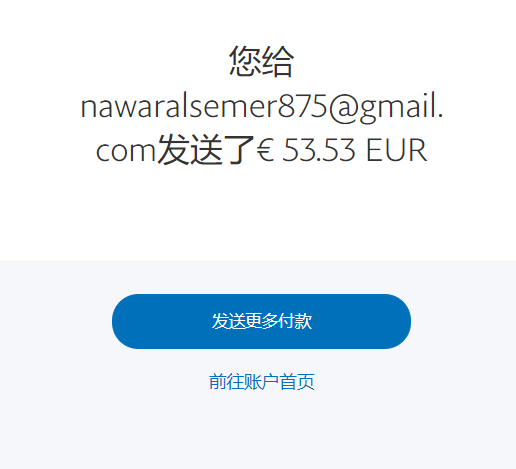Click the 发送了 text in the message

click(x=206, y=150)
